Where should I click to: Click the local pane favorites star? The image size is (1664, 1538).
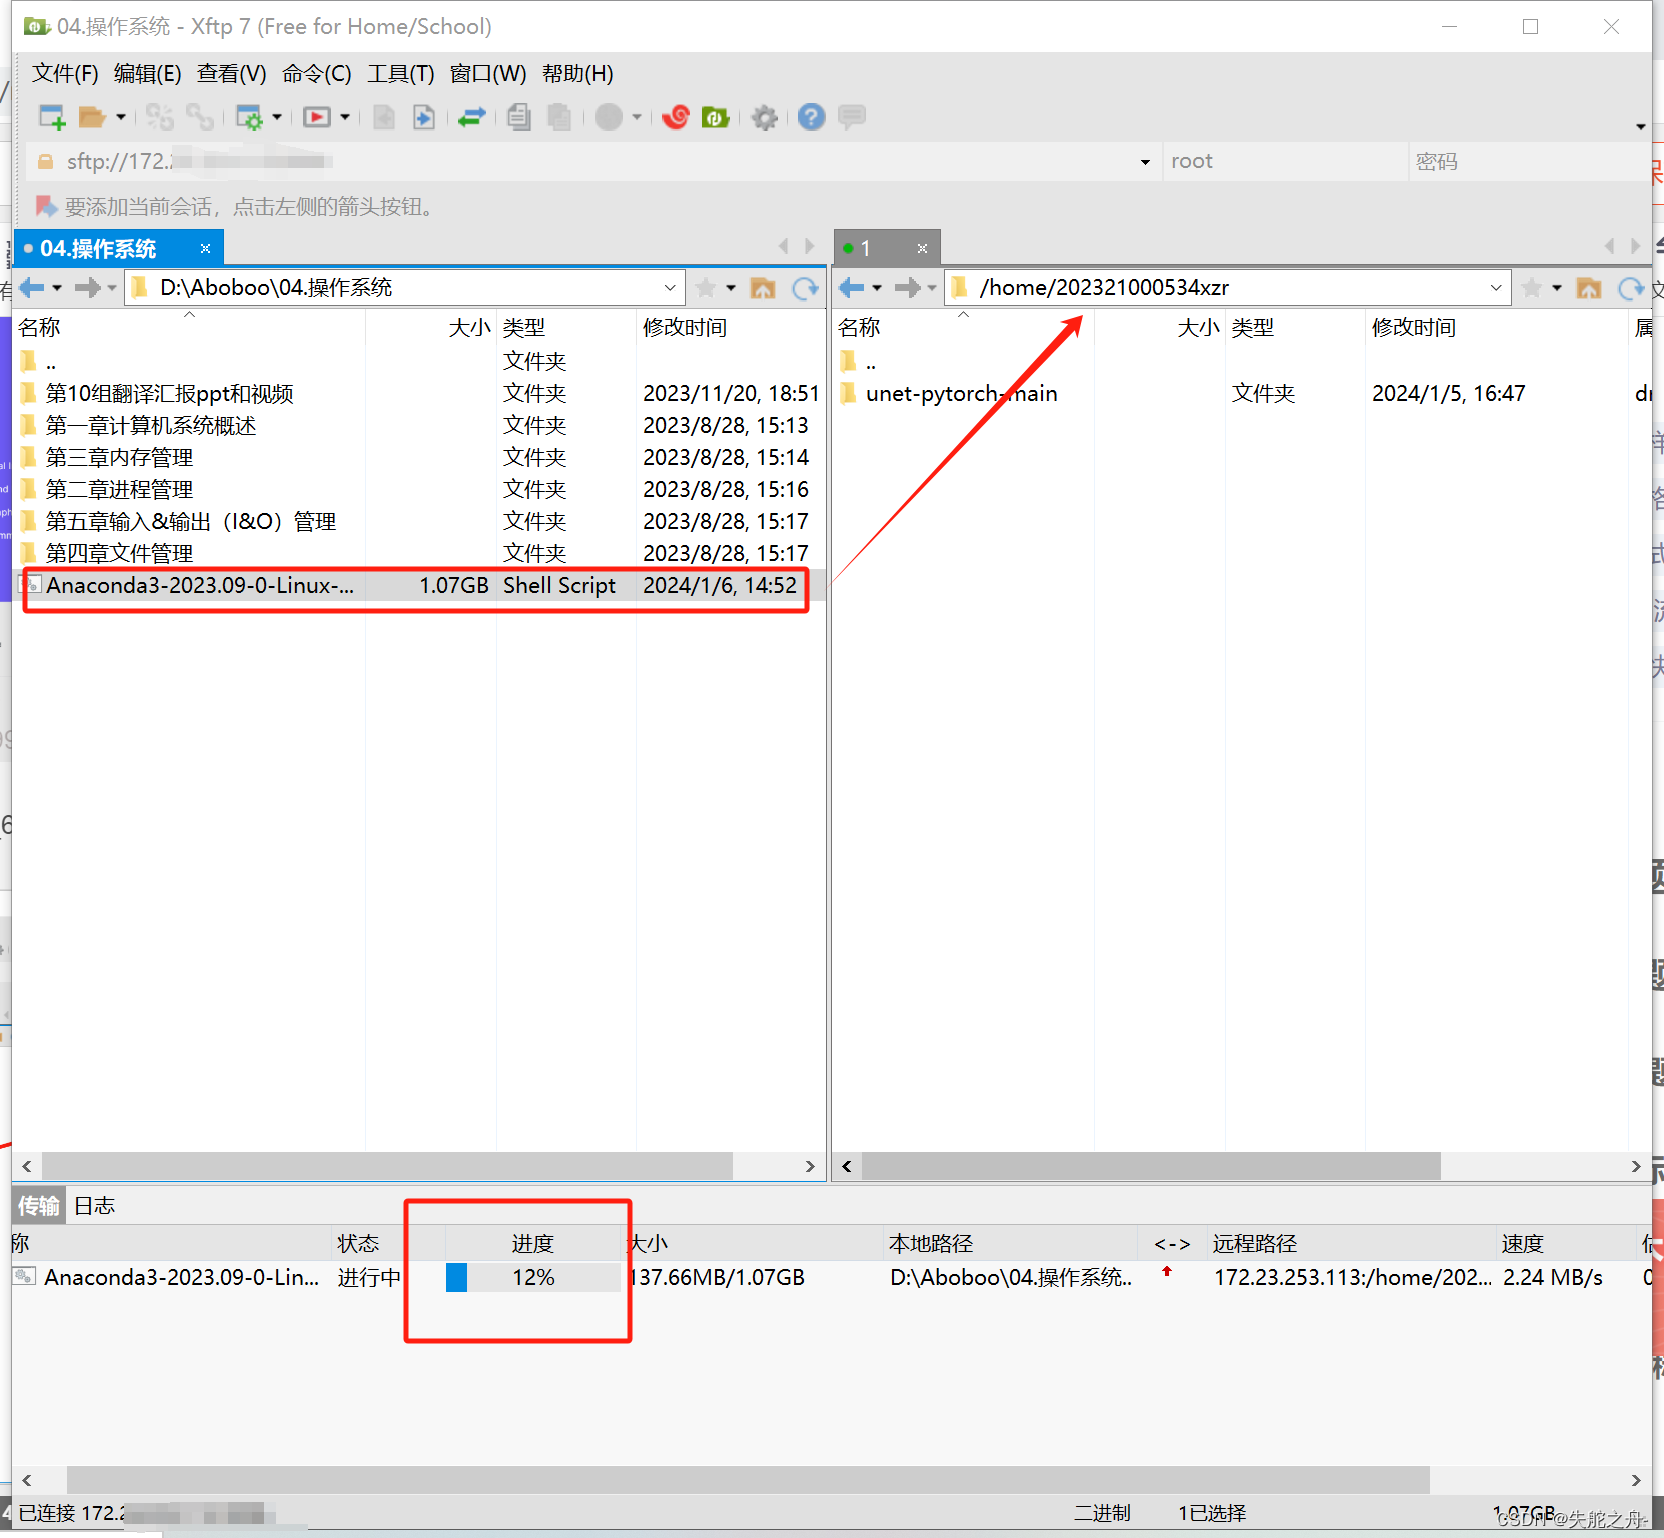705,288
